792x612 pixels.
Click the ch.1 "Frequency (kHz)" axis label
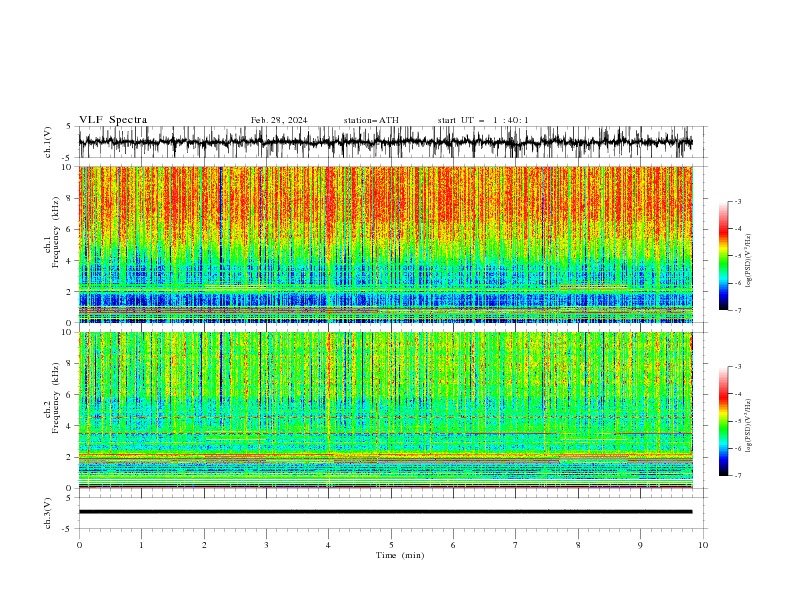(56, 233)
